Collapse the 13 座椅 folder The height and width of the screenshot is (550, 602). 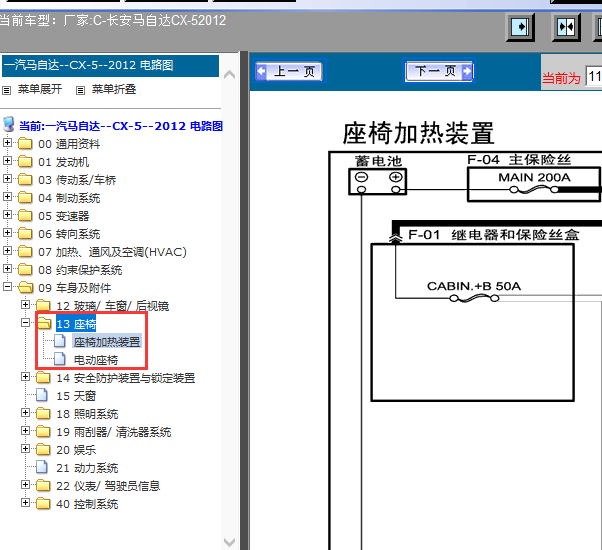(x=25, y=322)
